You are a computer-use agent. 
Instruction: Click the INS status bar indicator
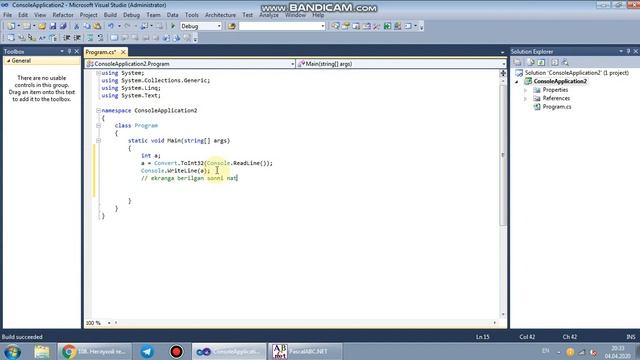point(631,337)
